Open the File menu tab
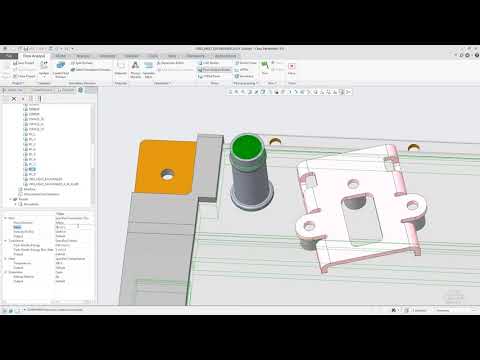480x360 pixels. (x=9, y=56)
